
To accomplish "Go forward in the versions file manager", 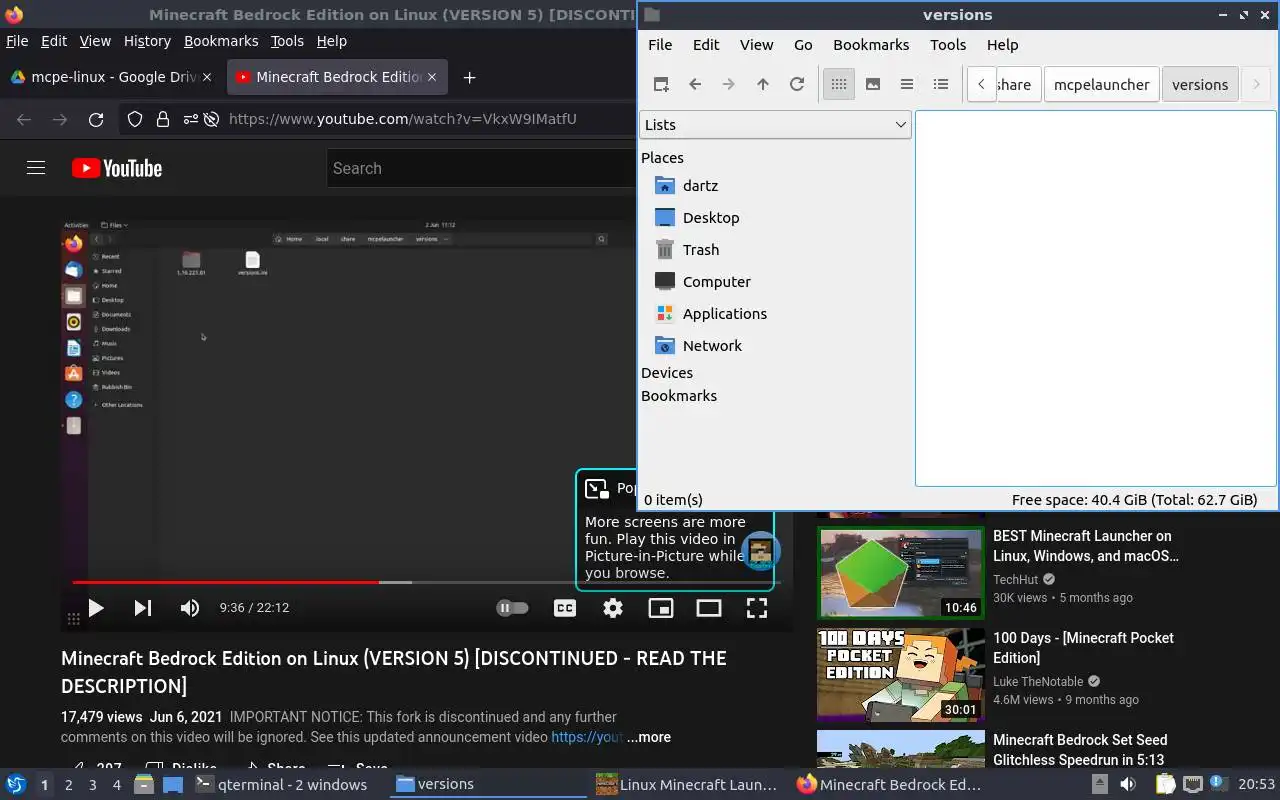I will [729, 84].
